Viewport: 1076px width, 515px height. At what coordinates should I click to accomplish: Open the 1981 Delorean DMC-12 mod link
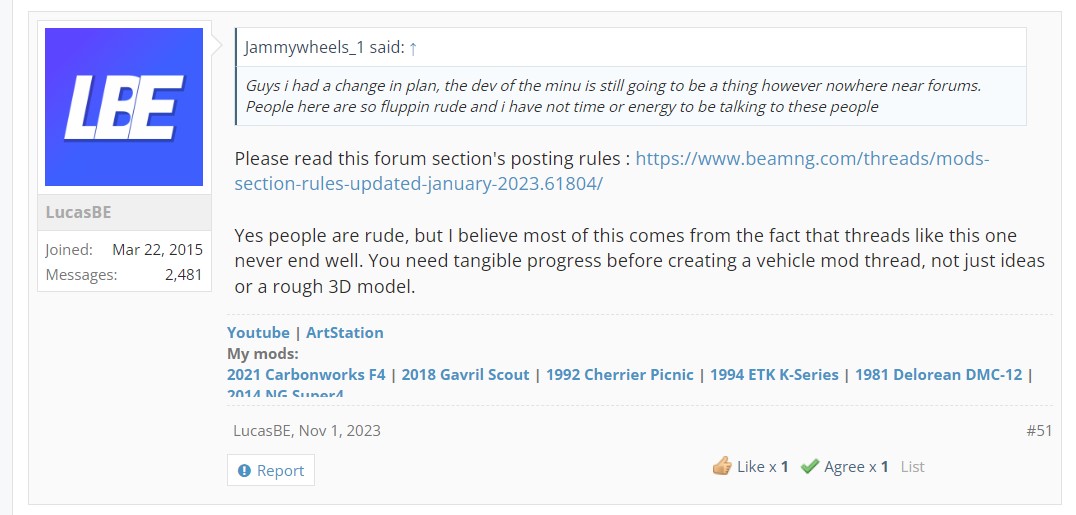[x=938, y=375]
